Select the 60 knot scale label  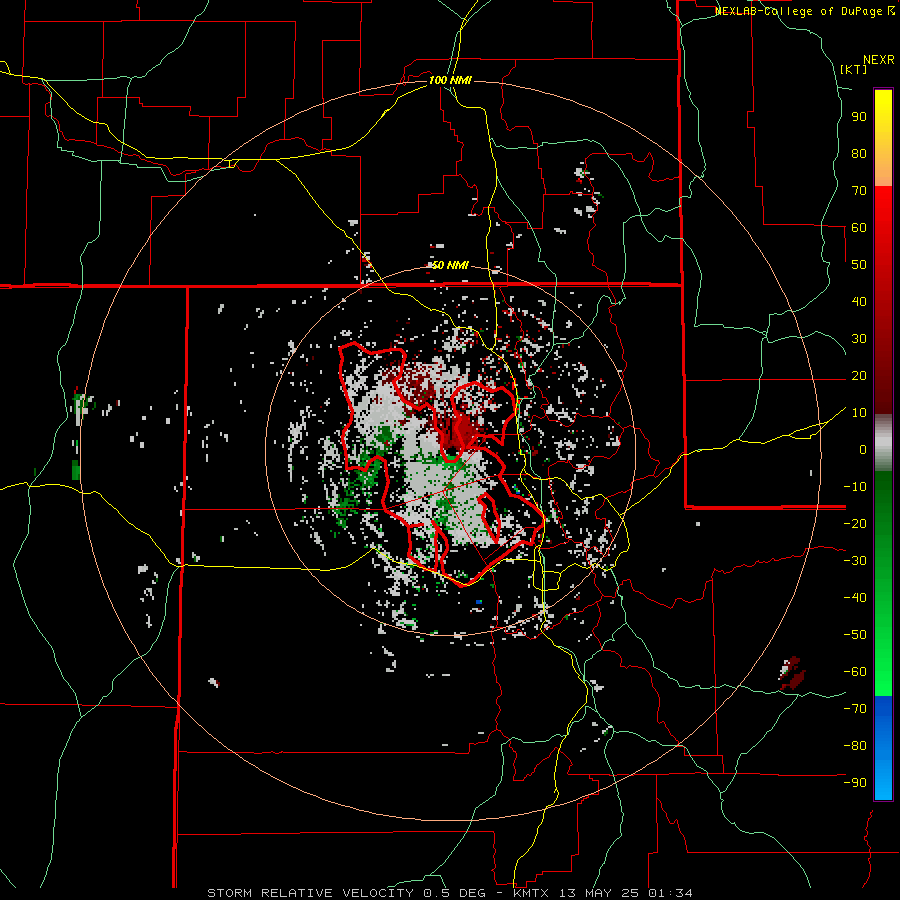click(x=859, y=227)
